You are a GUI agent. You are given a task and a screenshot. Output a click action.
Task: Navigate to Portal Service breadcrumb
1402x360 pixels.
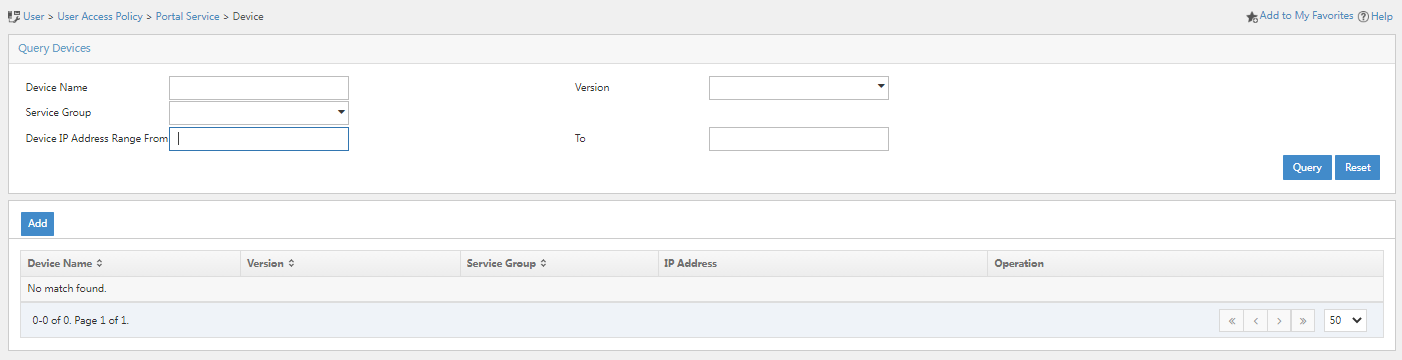187,17
